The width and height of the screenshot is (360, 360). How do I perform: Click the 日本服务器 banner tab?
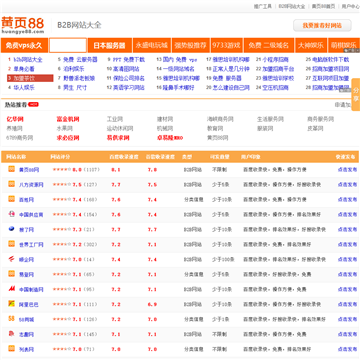point(109,45)
